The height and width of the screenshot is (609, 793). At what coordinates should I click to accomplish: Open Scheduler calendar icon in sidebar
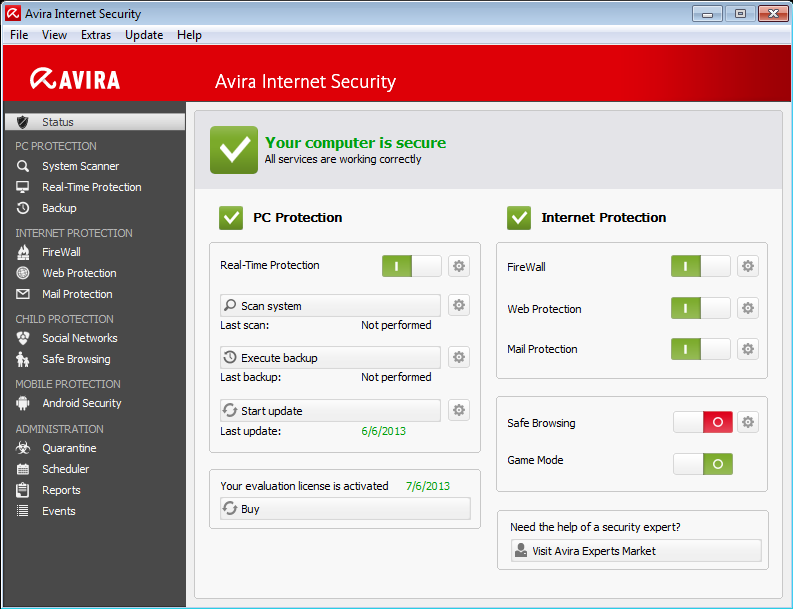23,469
